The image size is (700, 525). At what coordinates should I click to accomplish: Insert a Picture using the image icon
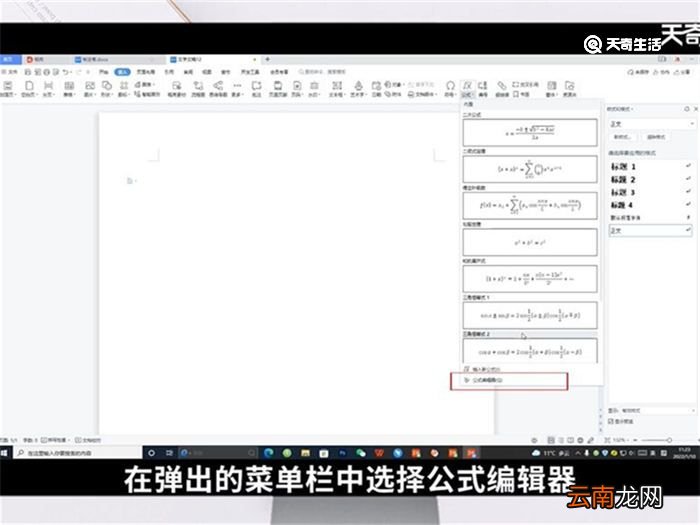click(x=89, y=88)
